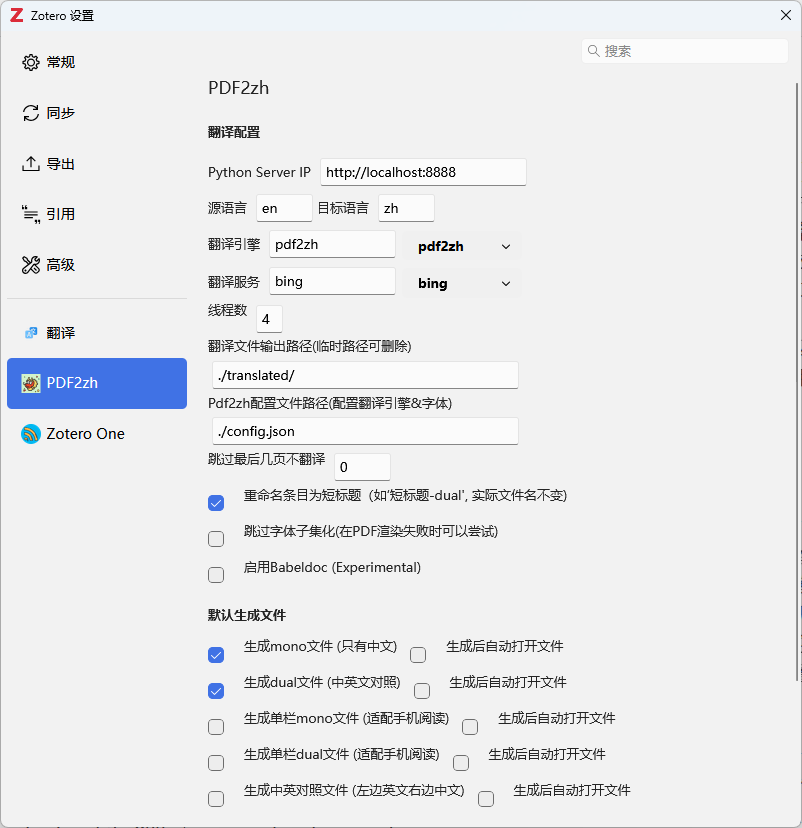
Task: Click the ./translated/ output path field
Action: coord(365,375)
